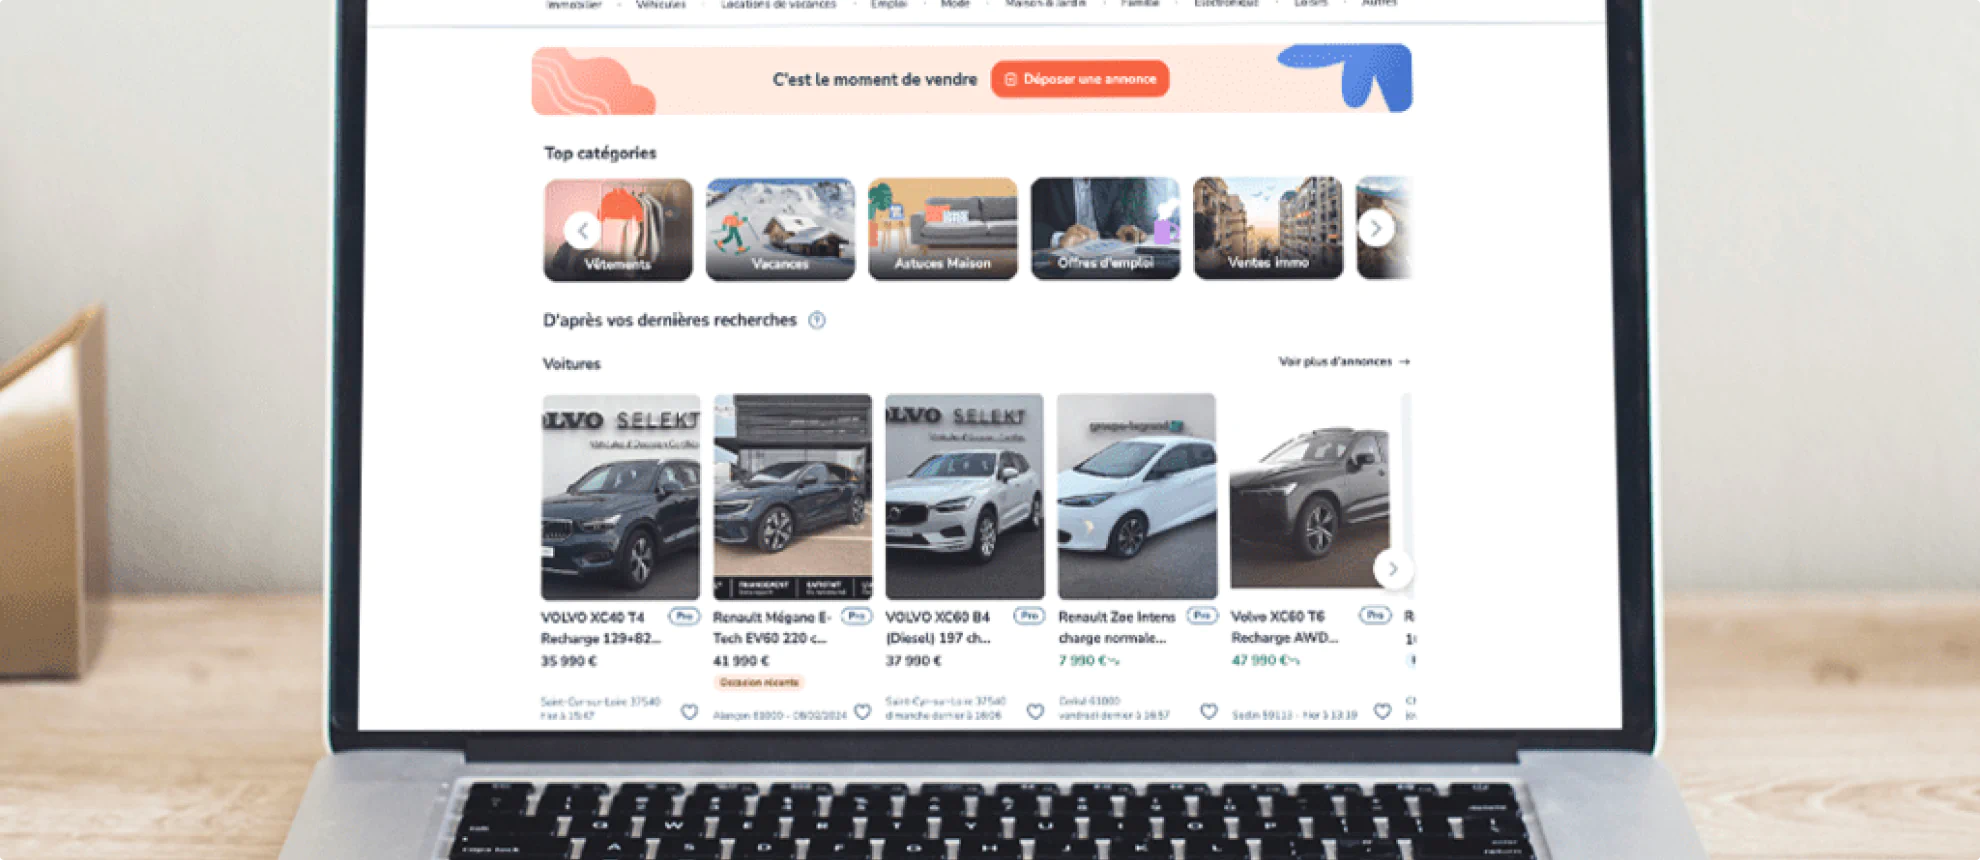Open the Électronique navigation category
The image size is (1980, 860).
point(1226,4)
